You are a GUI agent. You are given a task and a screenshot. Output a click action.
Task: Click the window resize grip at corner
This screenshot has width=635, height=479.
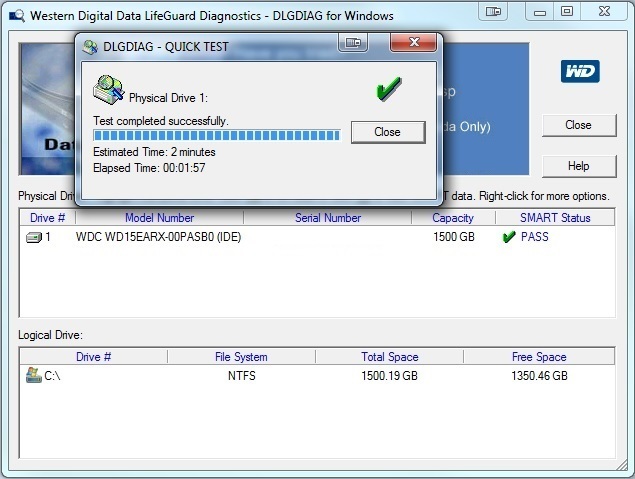coord(622,465)
